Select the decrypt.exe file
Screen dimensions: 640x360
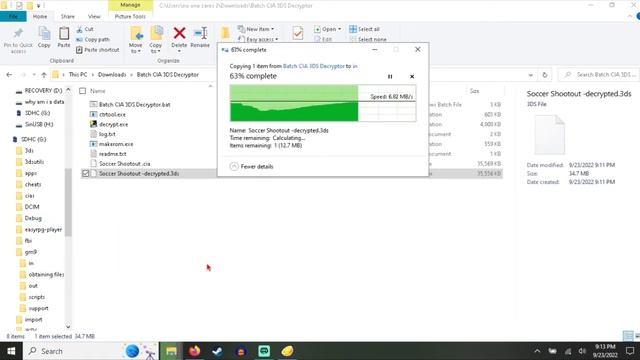[113, 124]
